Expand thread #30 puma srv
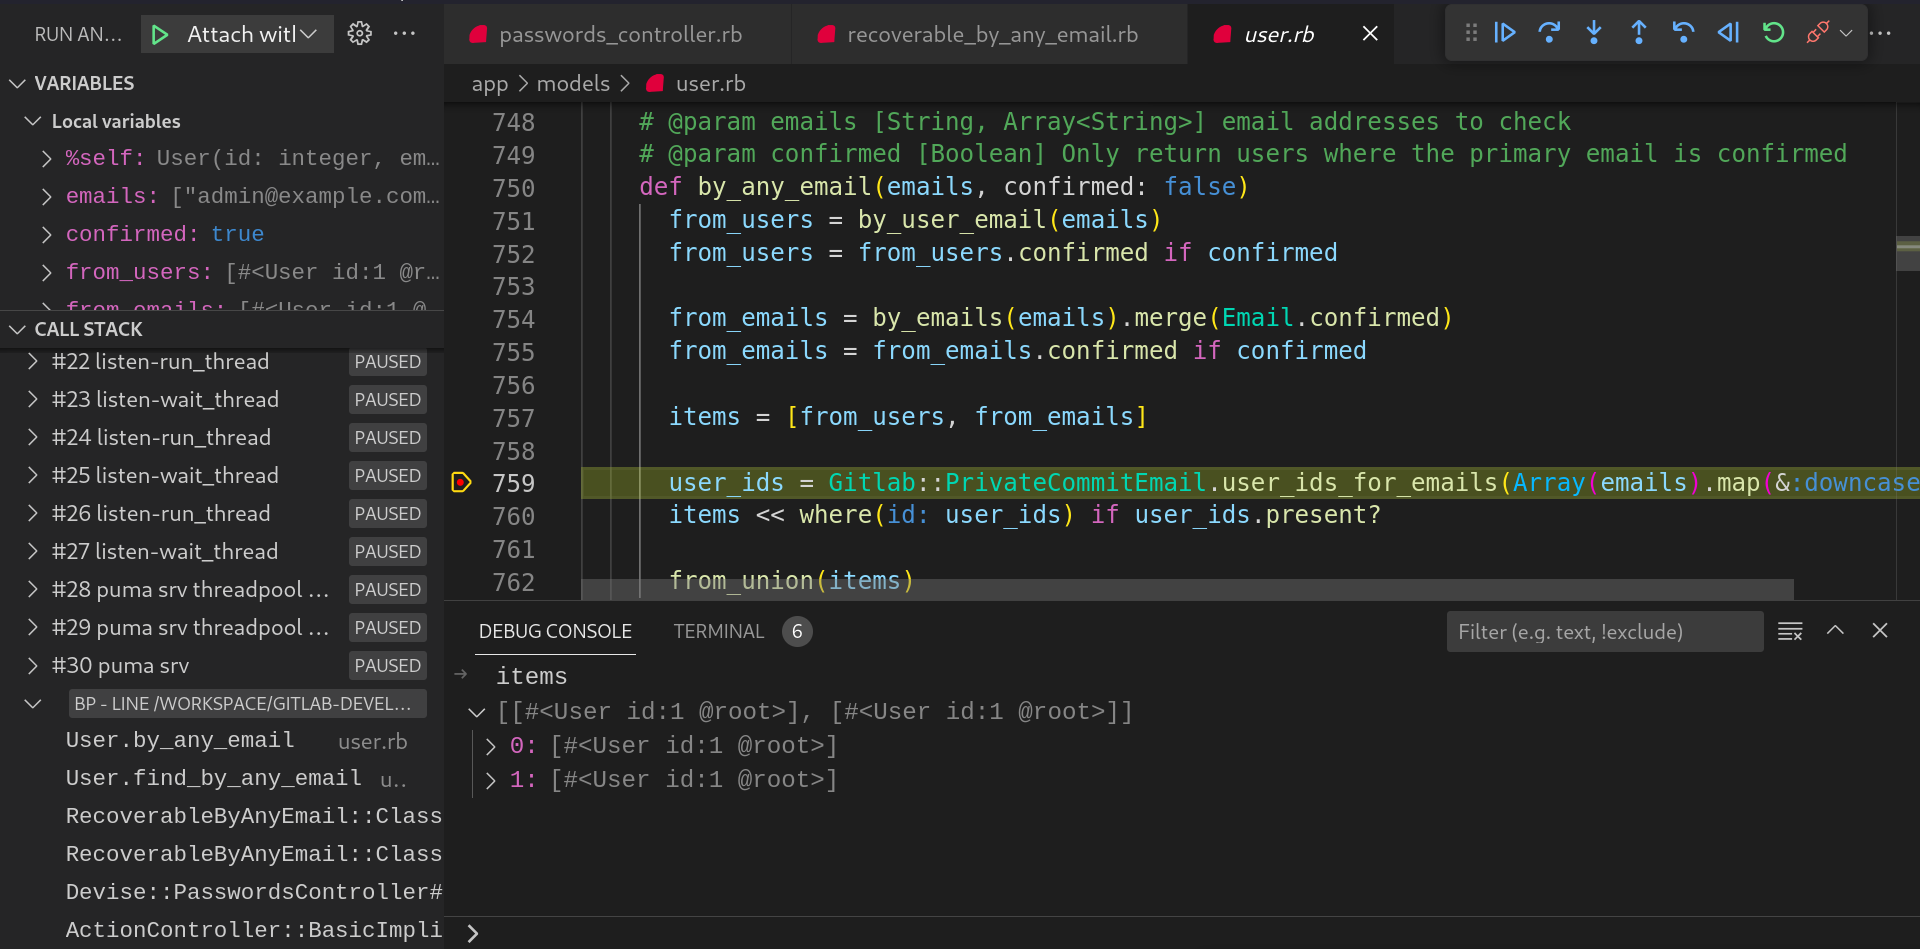The image size is (1920, 949). coord(33,665)
